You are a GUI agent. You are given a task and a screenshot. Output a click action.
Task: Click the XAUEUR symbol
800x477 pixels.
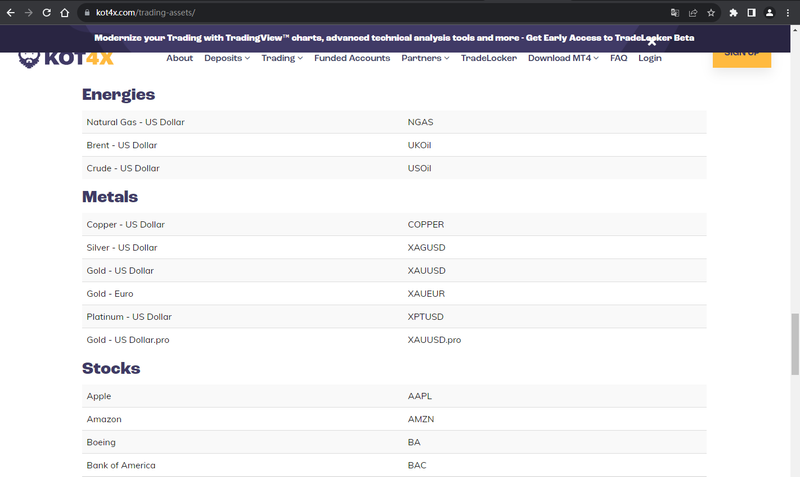(x=426, y=293)
